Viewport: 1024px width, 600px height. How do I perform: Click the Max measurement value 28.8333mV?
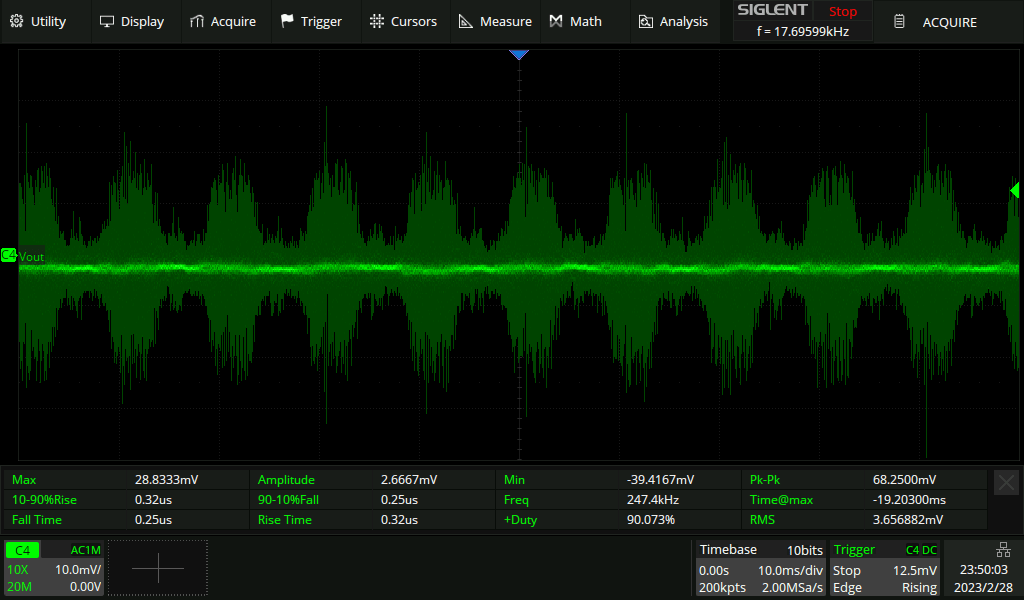167,479
